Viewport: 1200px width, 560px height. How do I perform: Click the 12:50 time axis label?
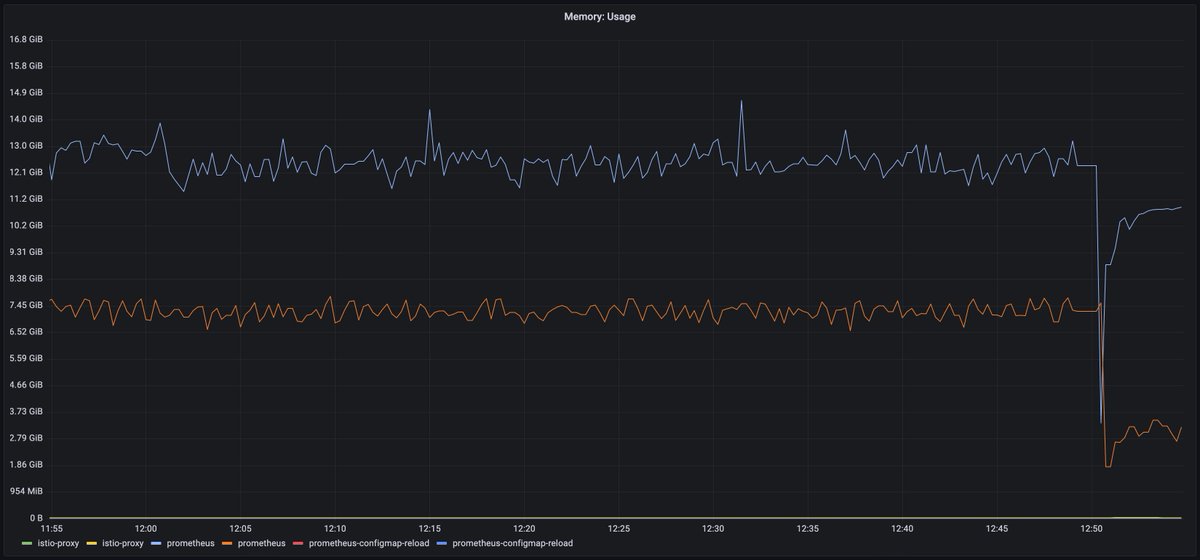(1092, 528)
